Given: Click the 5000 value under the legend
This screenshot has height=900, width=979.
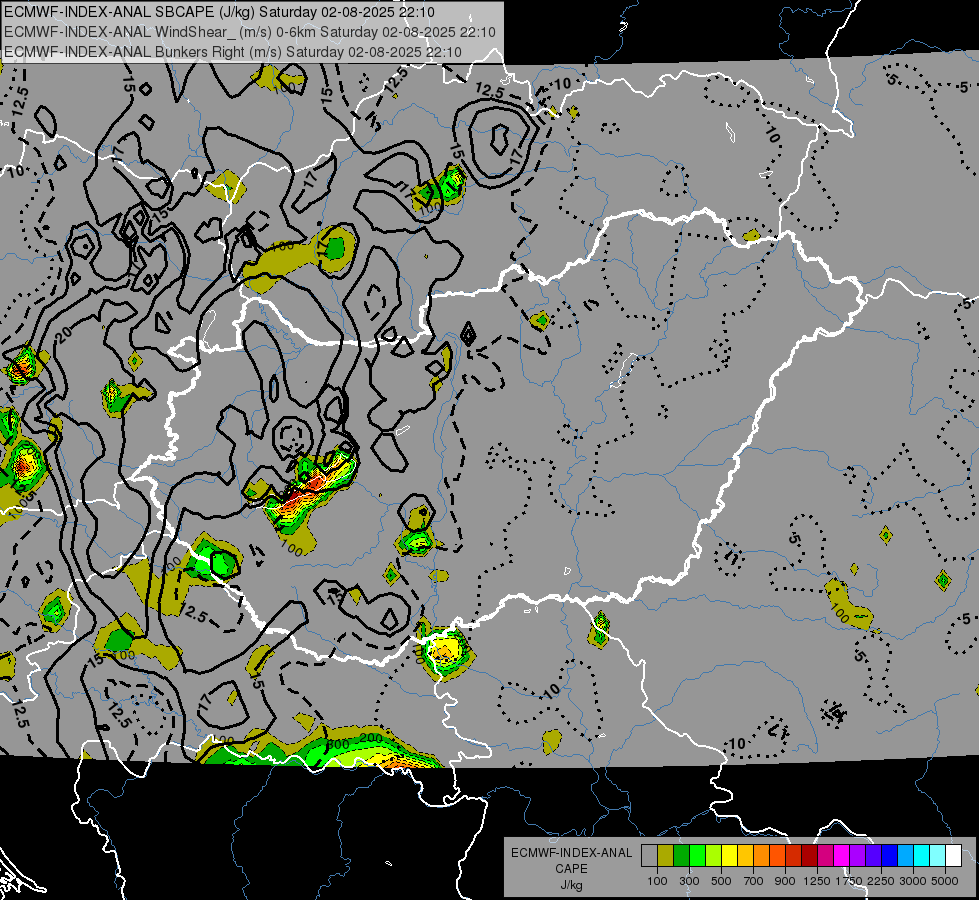Looking at the screenshot, I should coord(945,881).
